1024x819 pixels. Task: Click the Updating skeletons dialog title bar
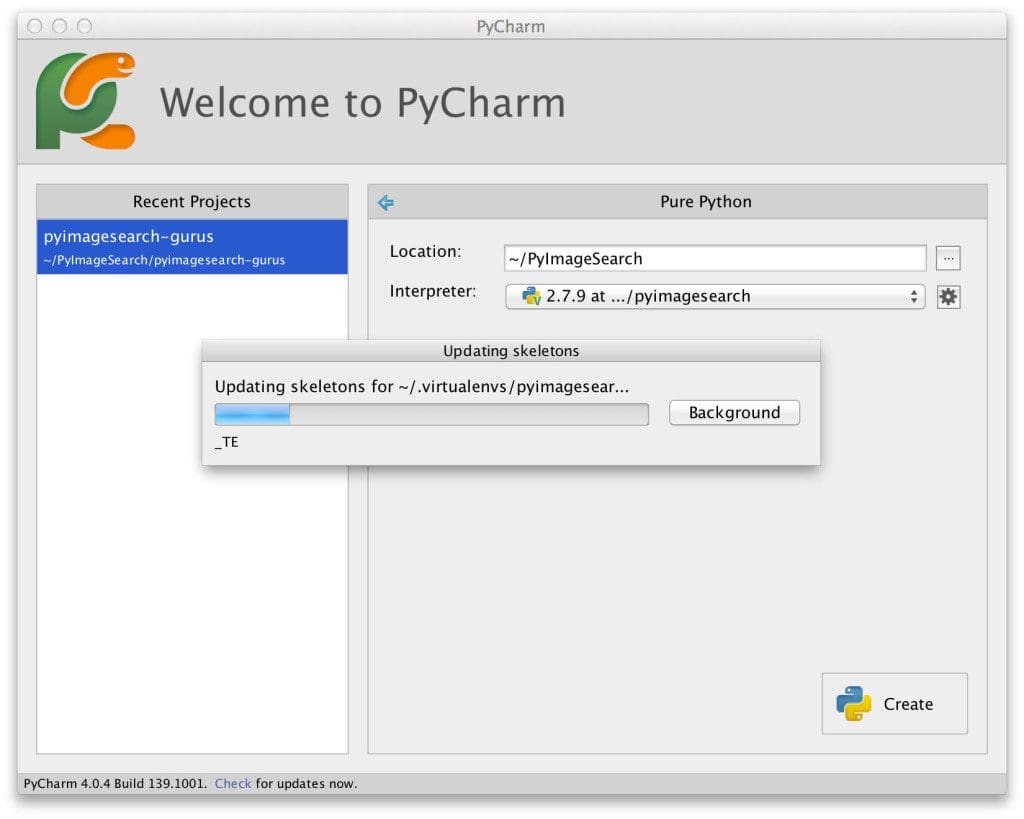511,350
